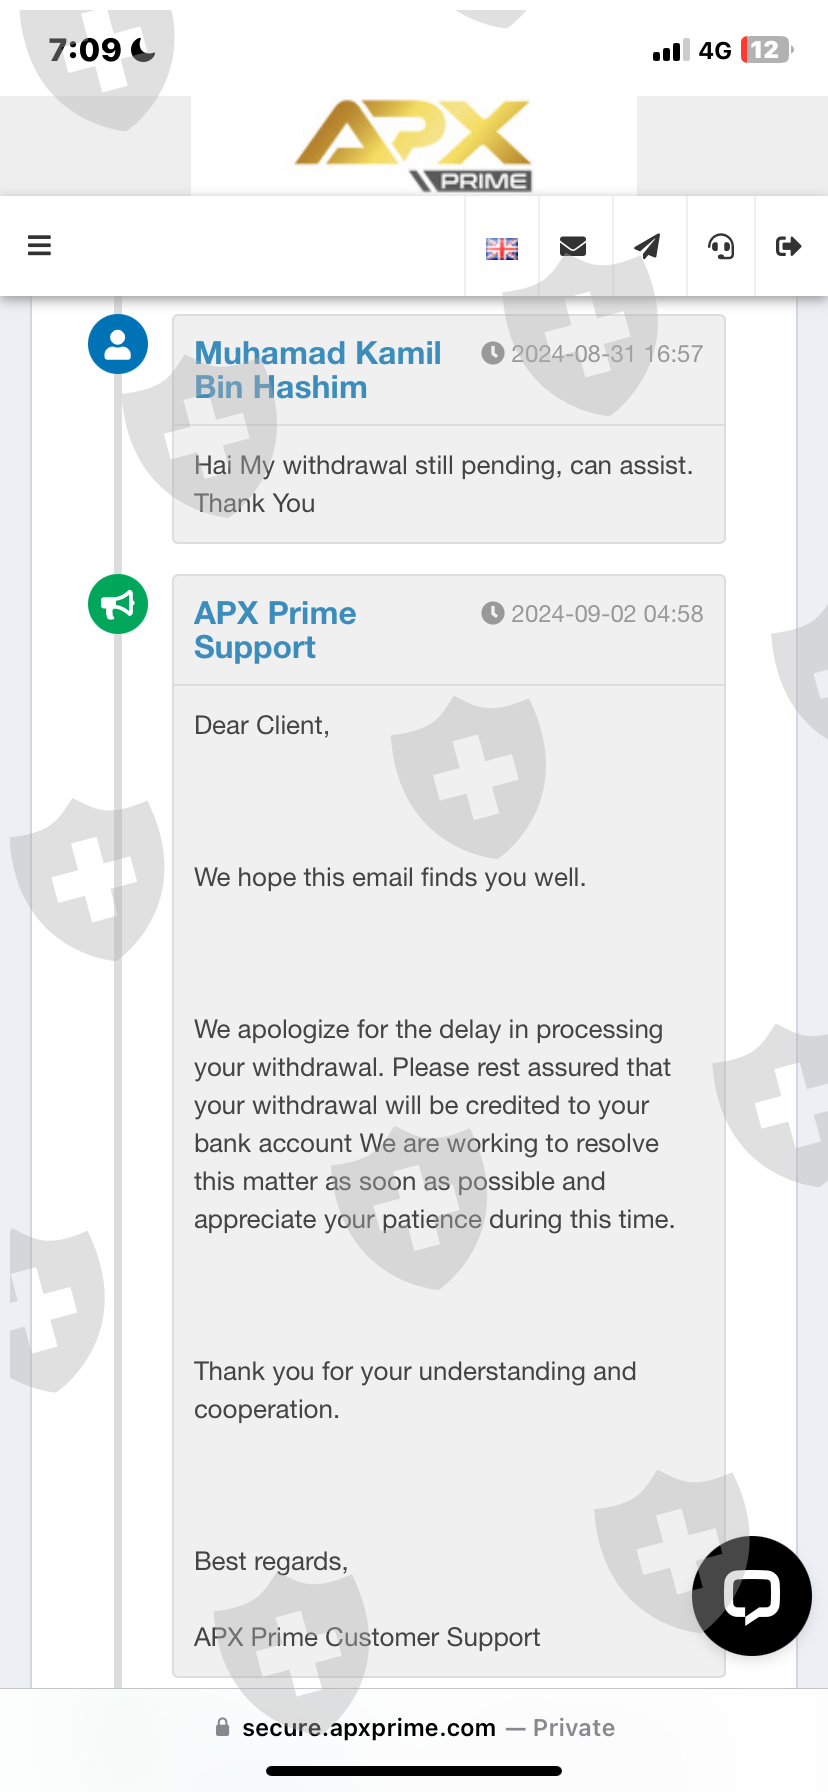Click the green megaphone support avatar
The image size is (828, 1792).
click(118, 604)
